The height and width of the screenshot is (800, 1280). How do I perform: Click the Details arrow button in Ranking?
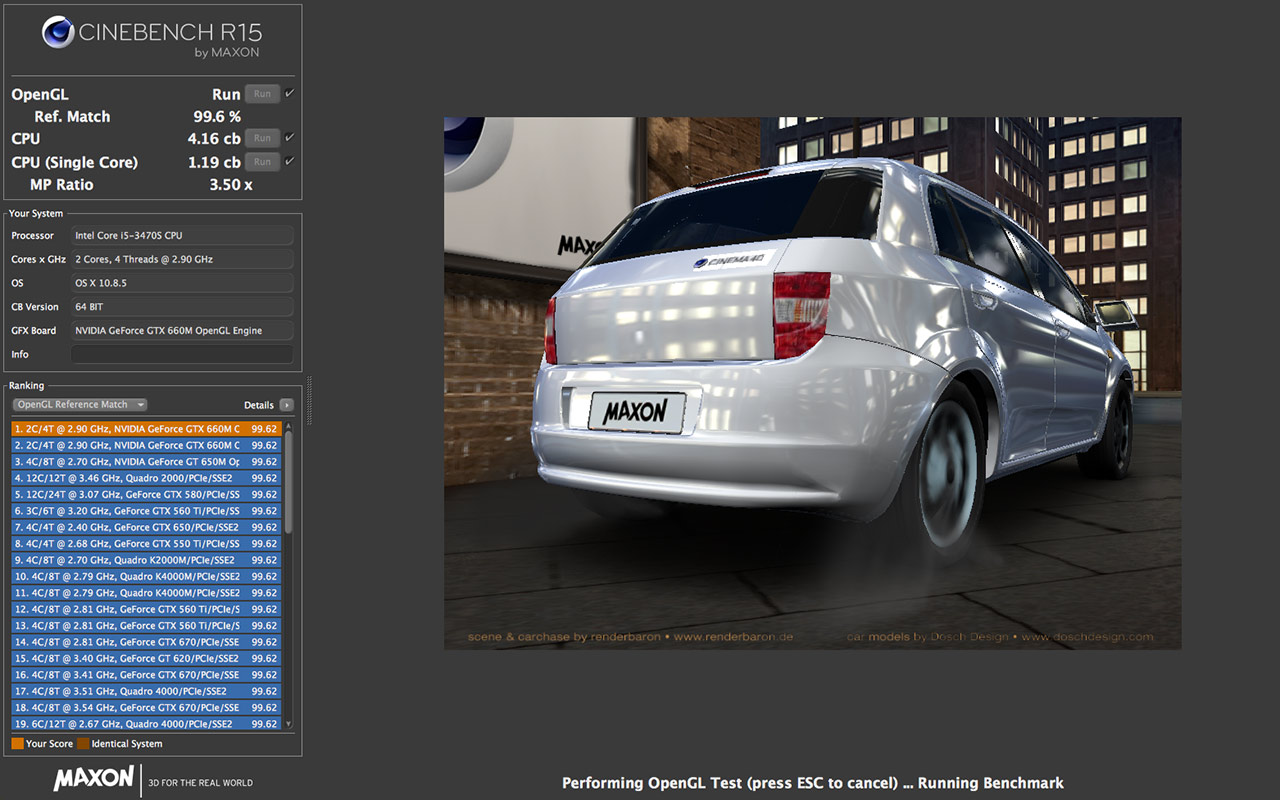click(287, 405)
